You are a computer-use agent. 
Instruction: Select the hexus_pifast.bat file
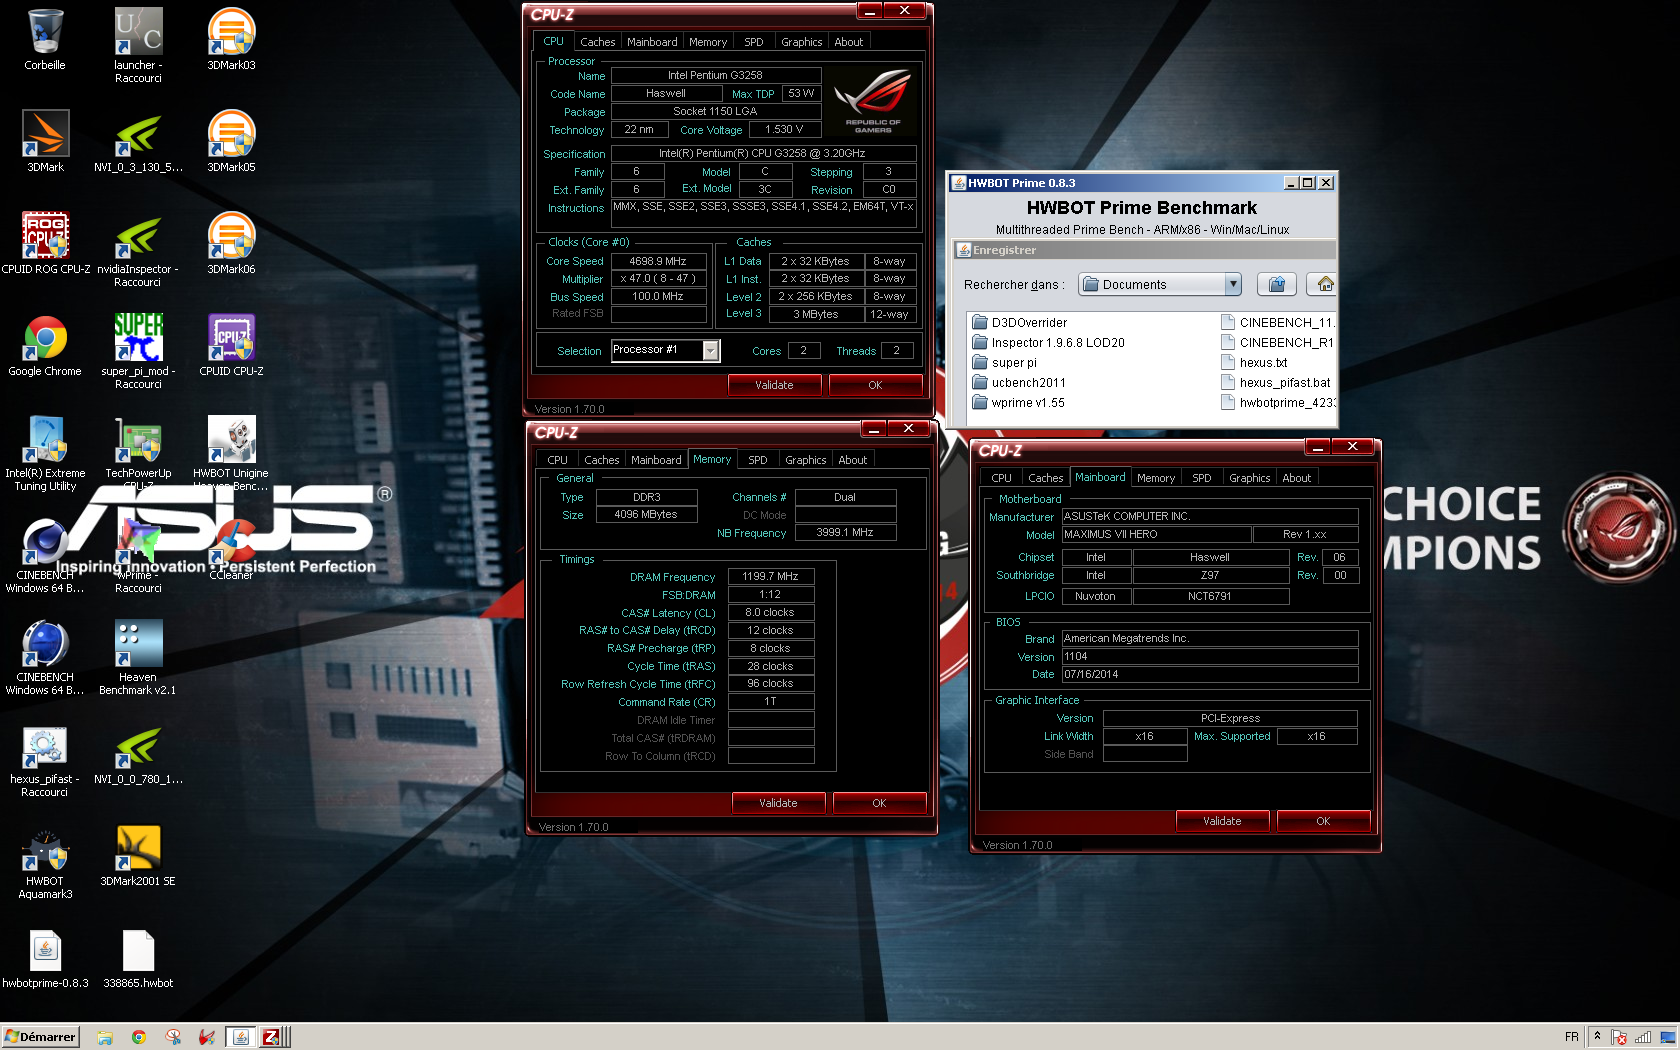pos(1276,382)
